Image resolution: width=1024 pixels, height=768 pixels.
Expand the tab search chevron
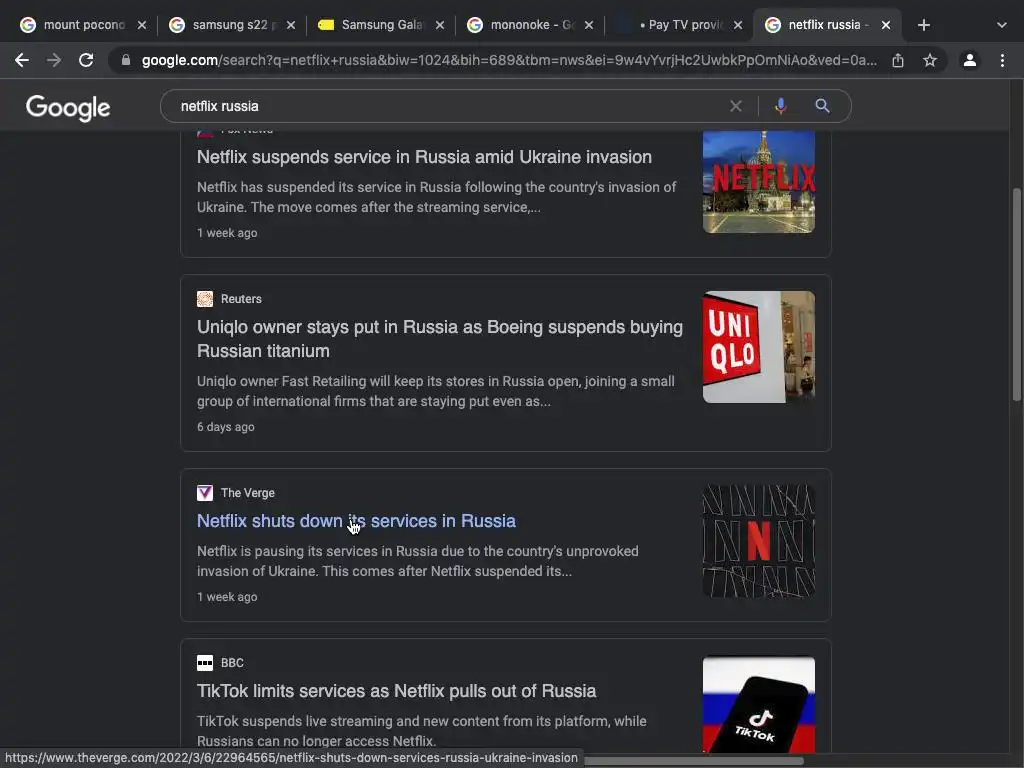click(1002, 25)
